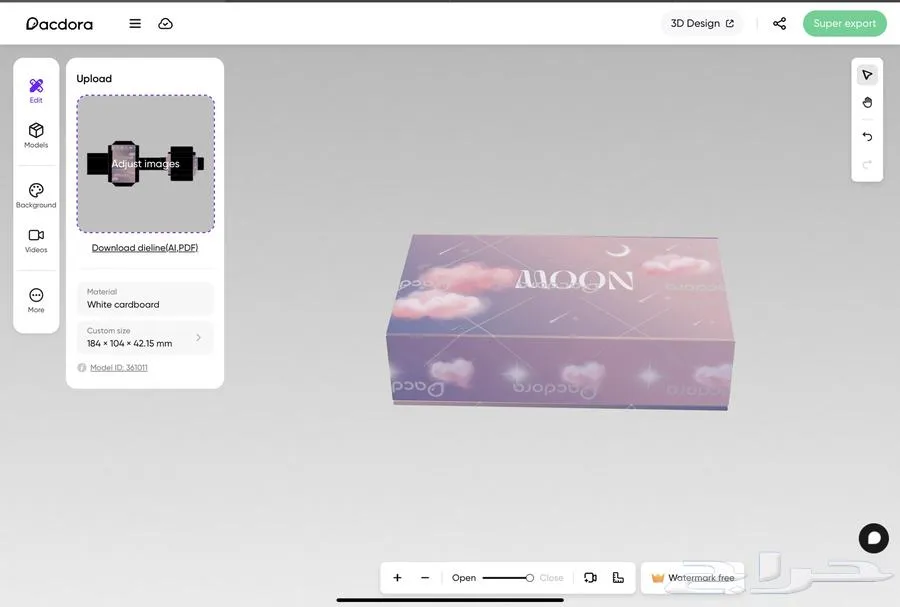This screenshot has width=900, height=607.
Task: Click the dimensions ruler icon
Action: click(x=618, y=578)
